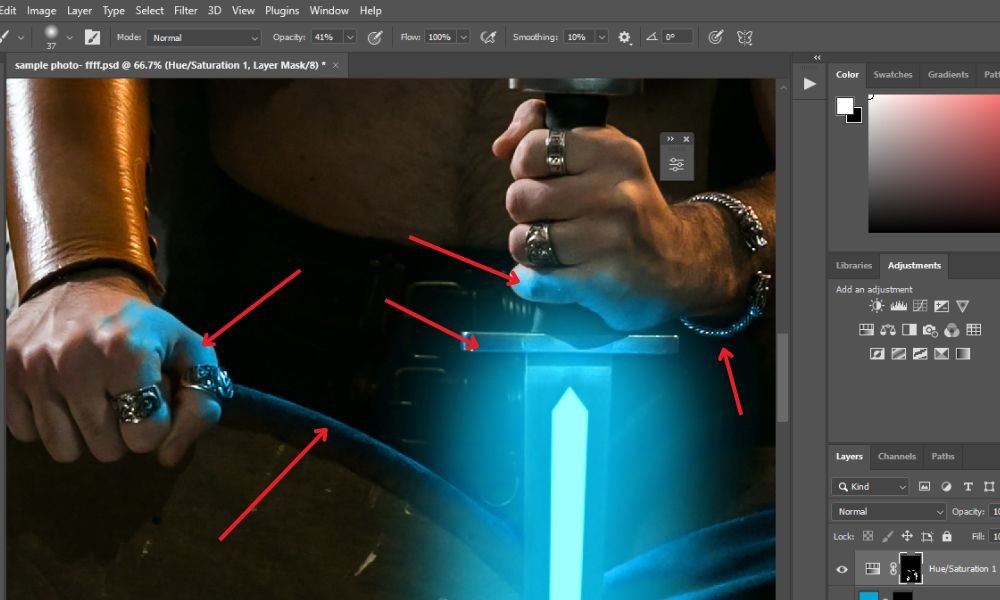Open the Flow slider dropdown

tap(464, 38)
